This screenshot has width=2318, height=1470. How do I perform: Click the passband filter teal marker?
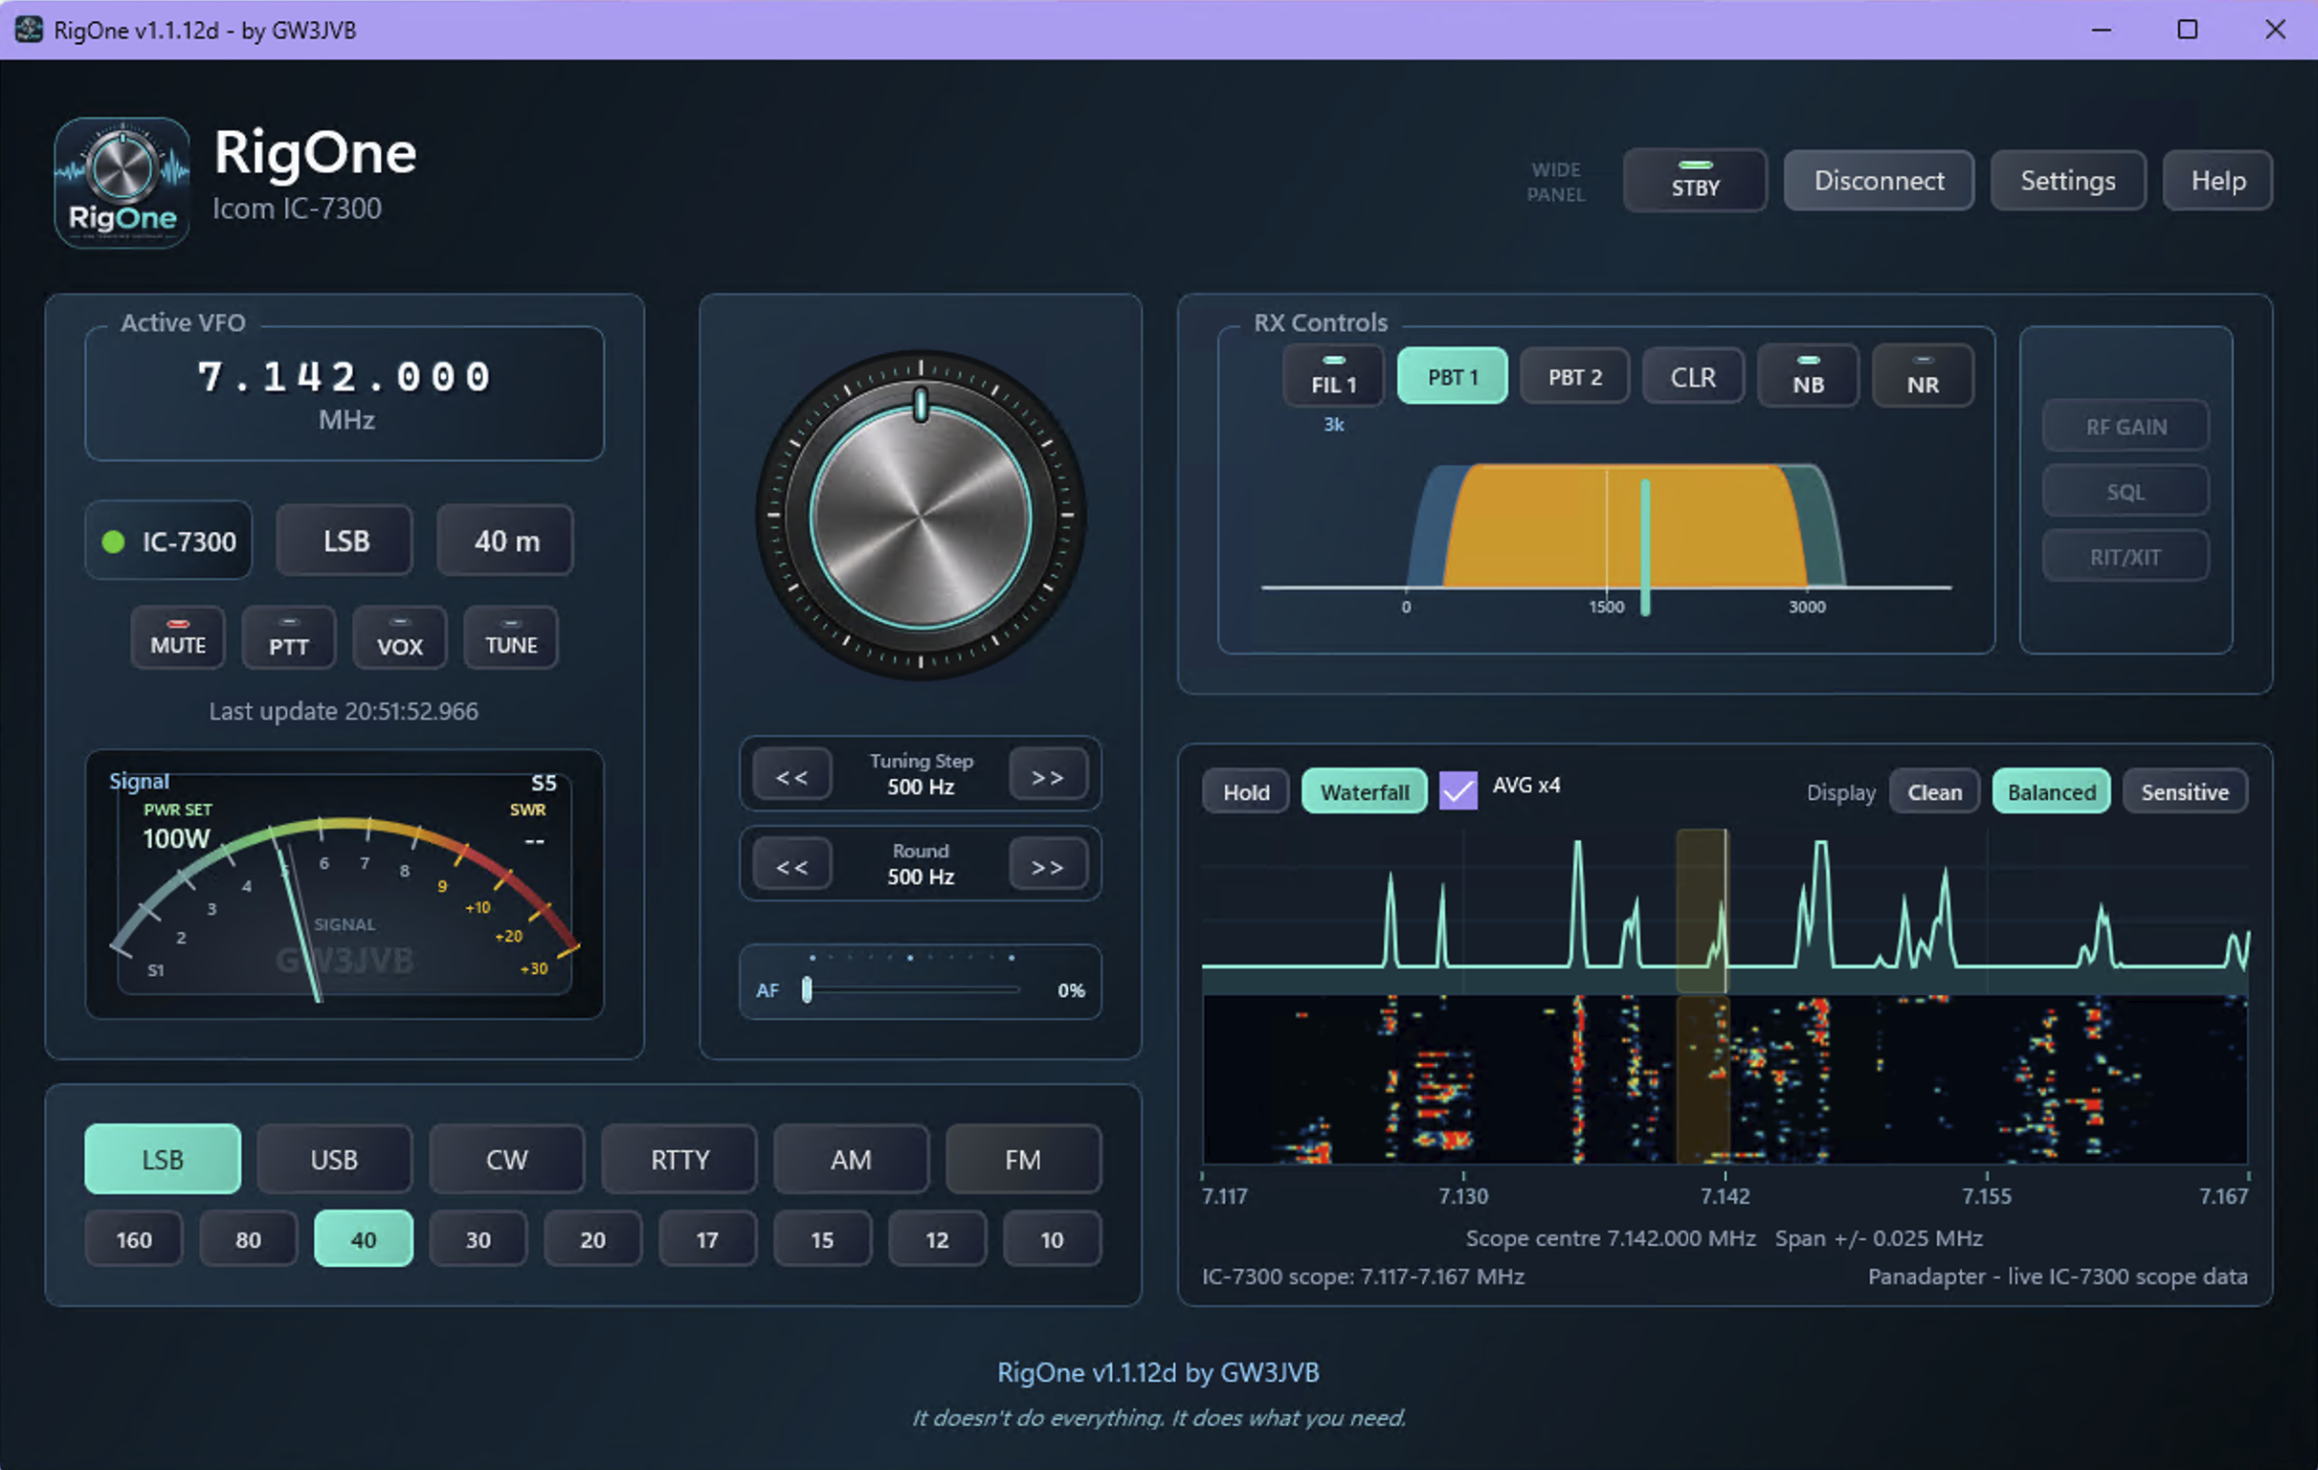pos(1645,547)
